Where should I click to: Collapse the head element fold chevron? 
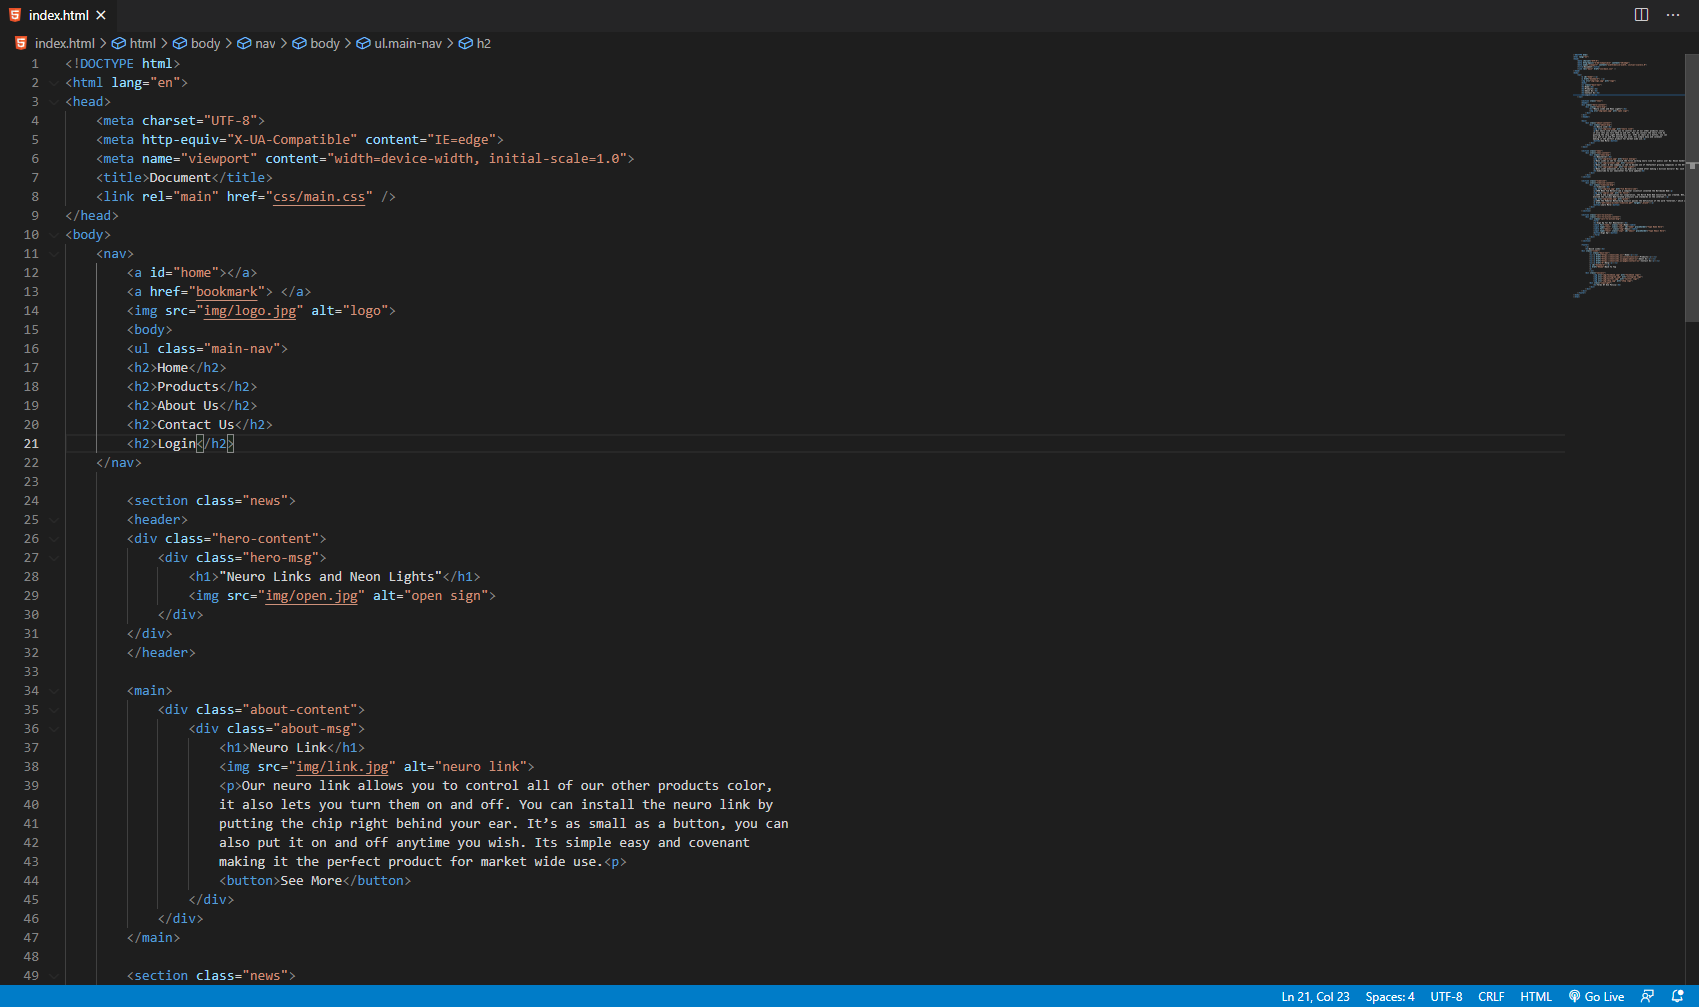coord(53,101)
